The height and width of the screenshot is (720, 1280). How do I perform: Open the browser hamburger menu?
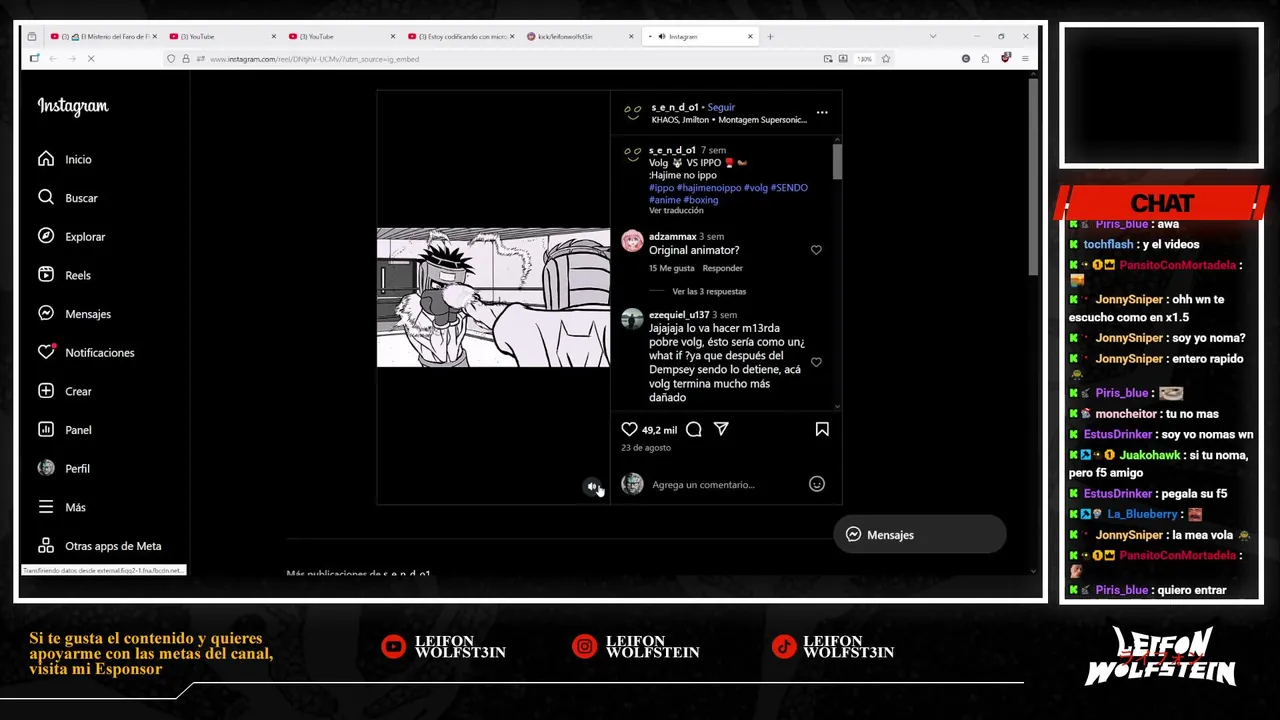(1025, 59)
